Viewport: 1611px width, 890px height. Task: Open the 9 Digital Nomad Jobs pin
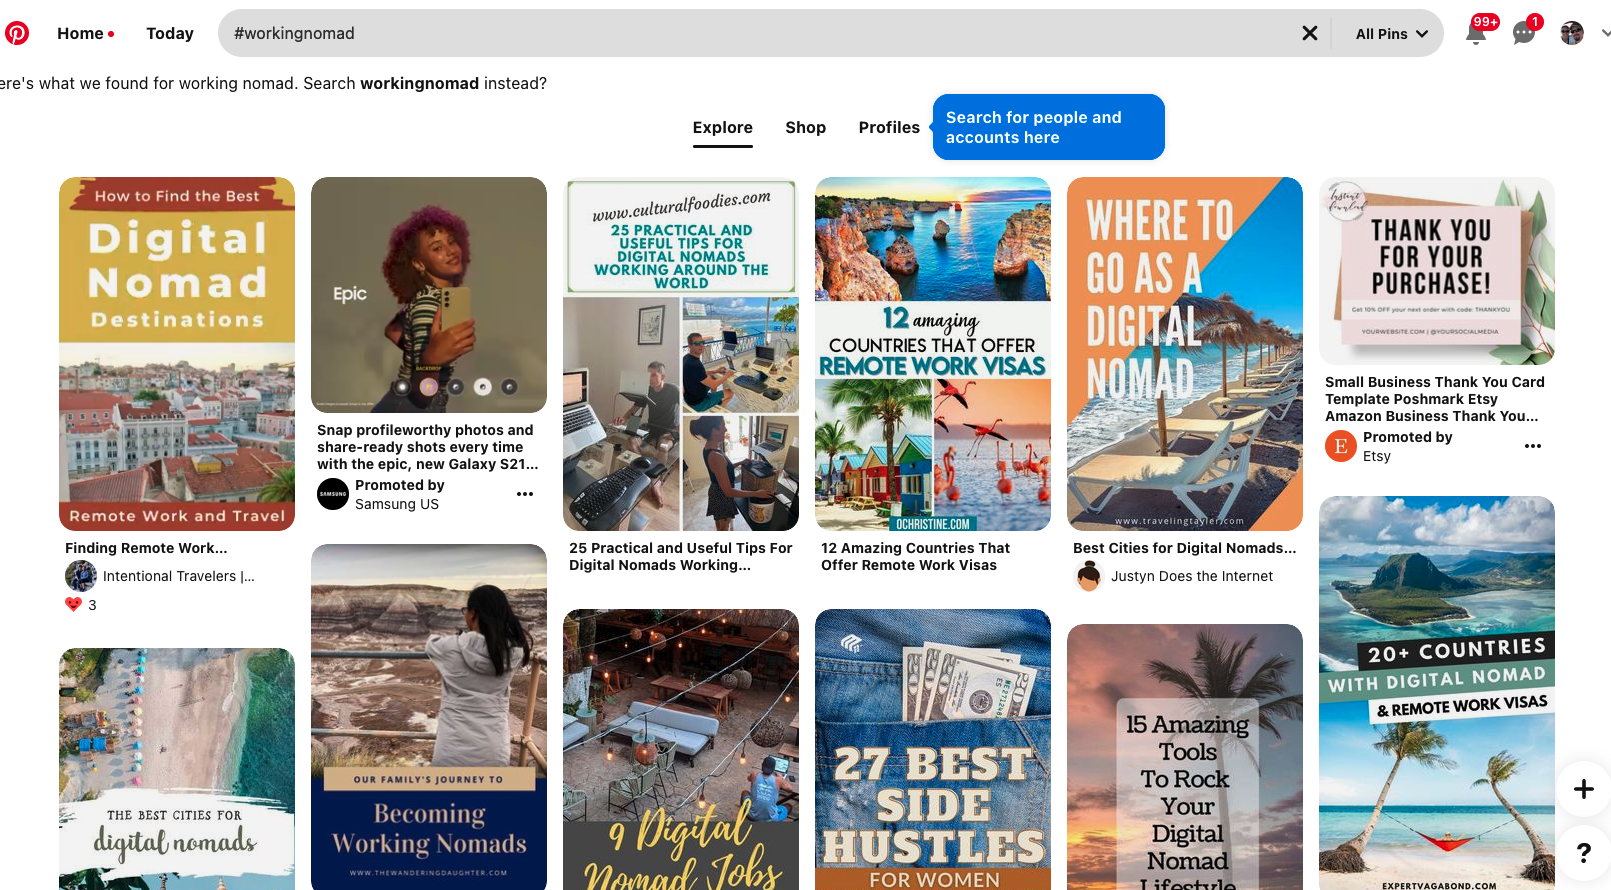click(x=681, y=750)
